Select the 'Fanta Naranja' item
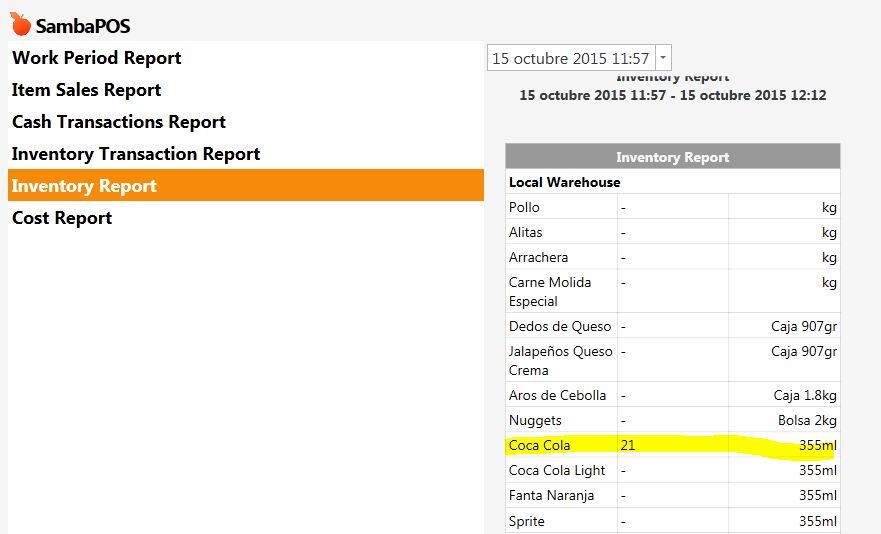881x534 pixels. [551, 495]
